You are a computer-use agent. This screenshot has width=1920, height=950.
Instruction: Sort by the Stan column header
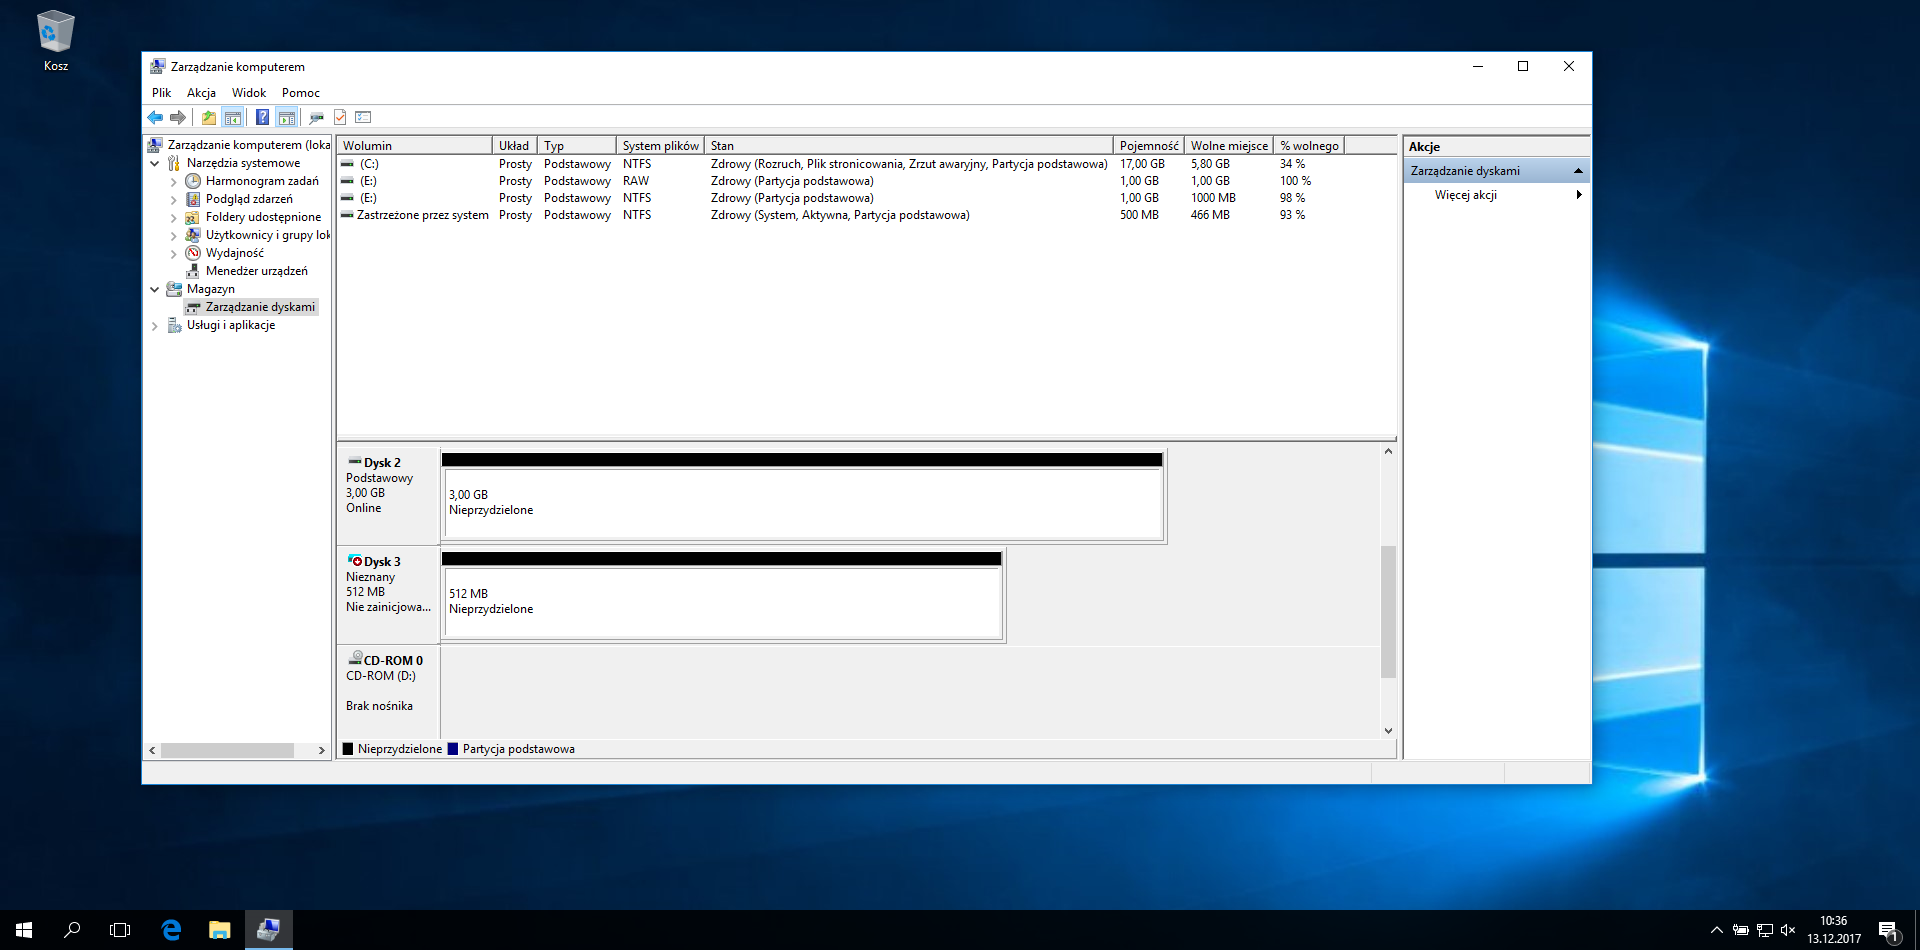click(909, 146)
